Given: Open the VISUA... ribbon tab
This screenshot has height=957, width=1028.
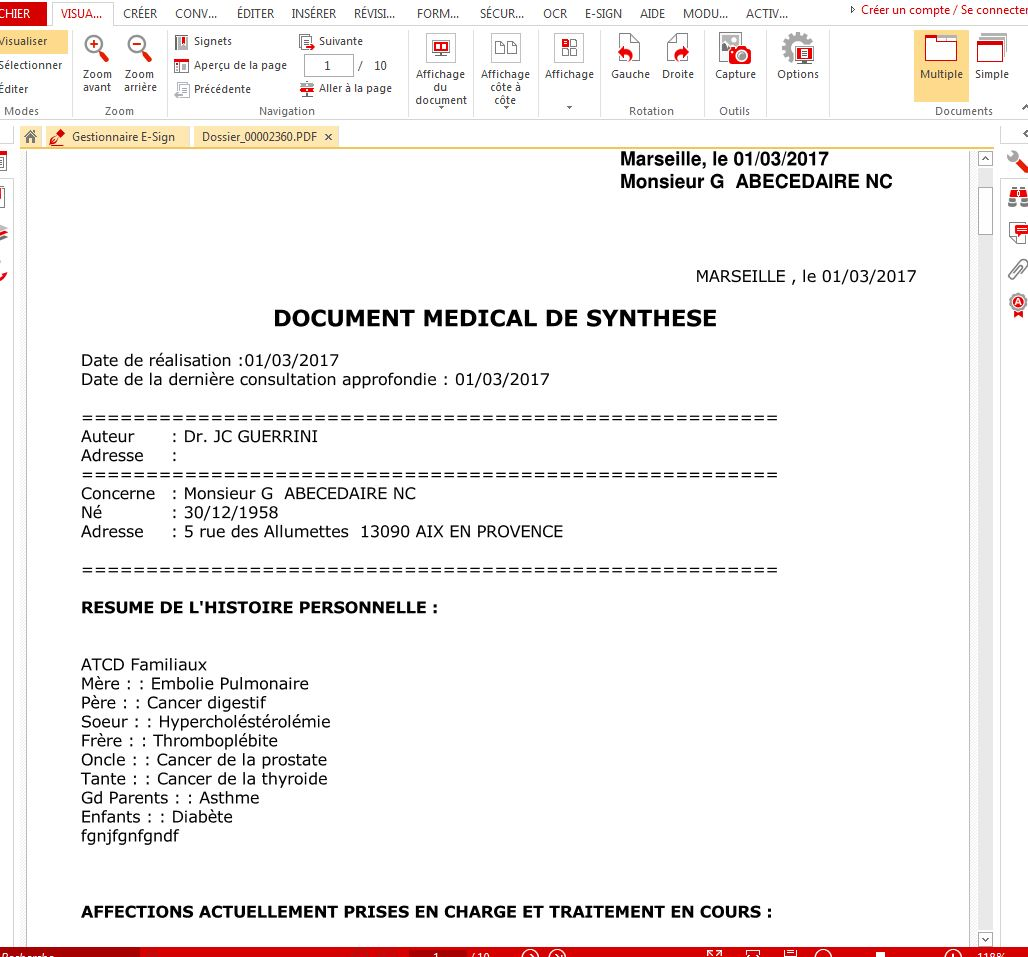Looking at the screenshot, I should [81, 14].
